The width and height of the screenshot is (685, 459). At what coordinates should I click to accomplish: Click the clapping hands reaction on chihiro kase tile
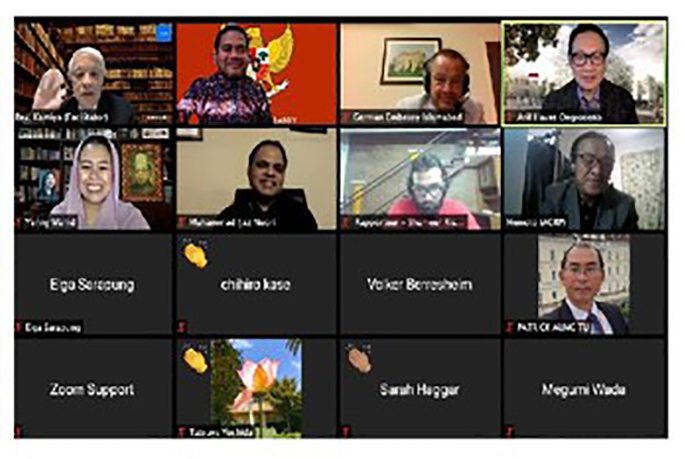[x=195, y=255]
